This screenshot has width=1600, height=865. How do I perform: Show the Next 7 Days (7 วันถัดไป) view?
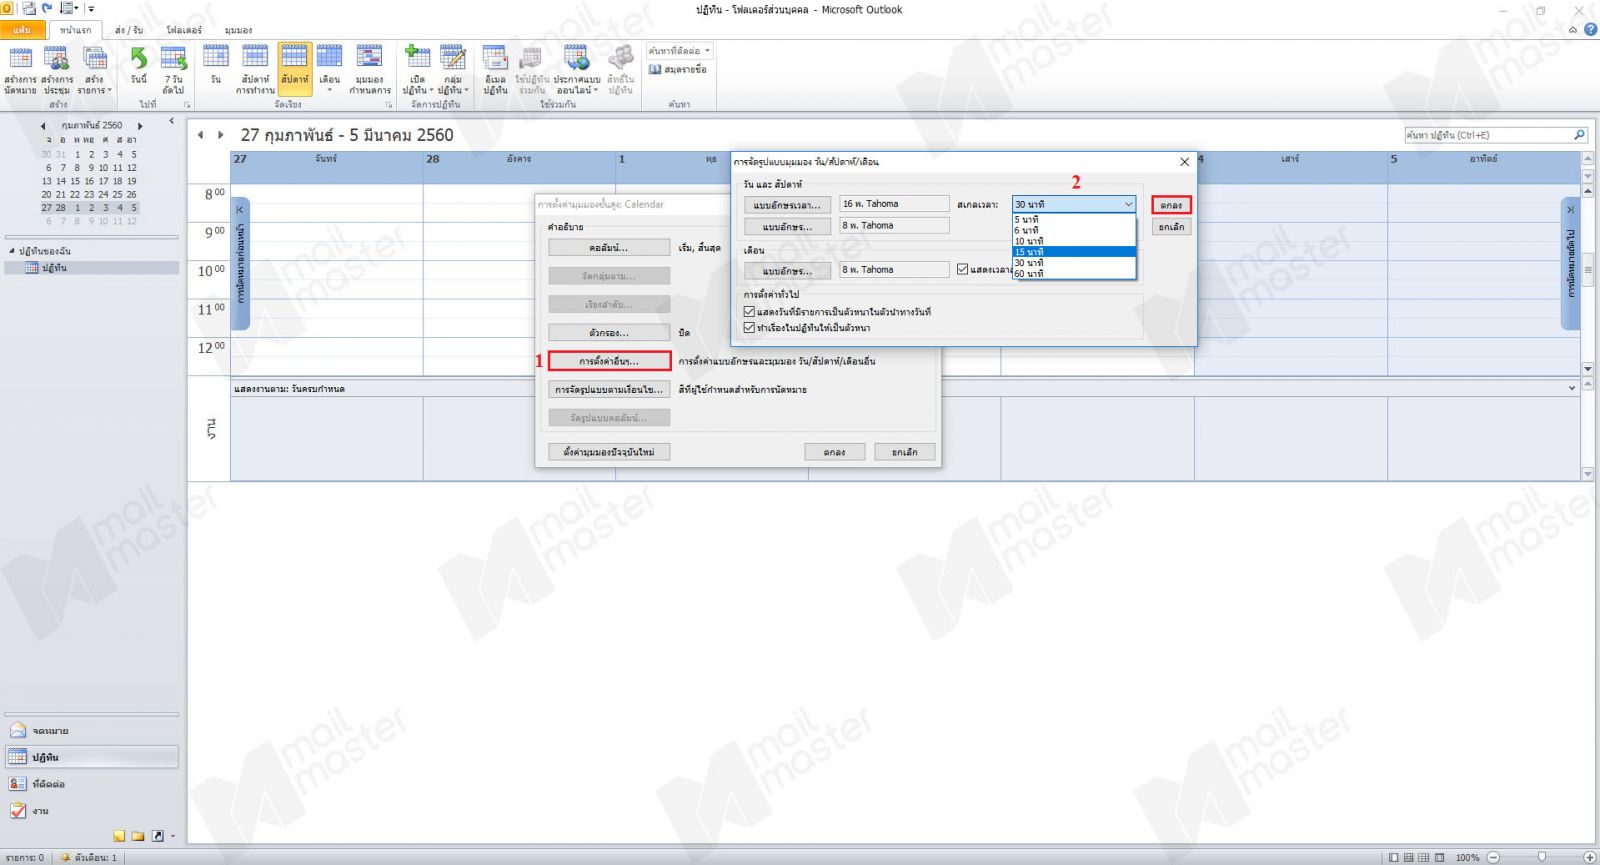(x=174, y=70)
